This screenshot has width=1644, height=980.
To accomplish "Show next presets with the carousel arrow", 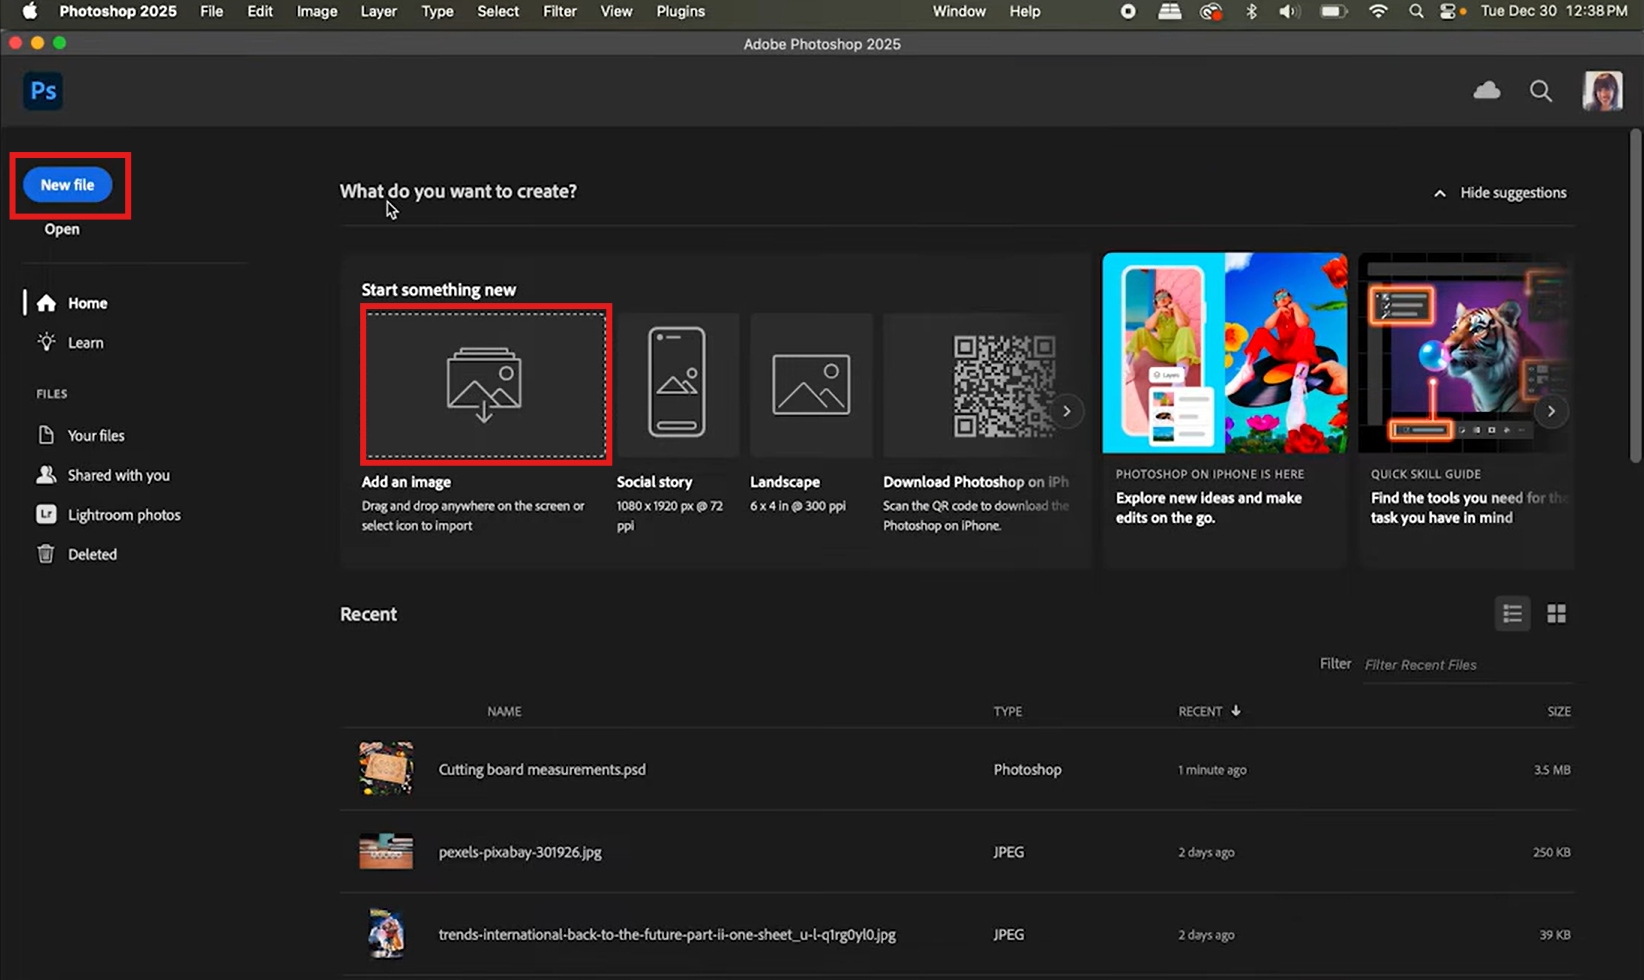I will [x=1067, y=411].
